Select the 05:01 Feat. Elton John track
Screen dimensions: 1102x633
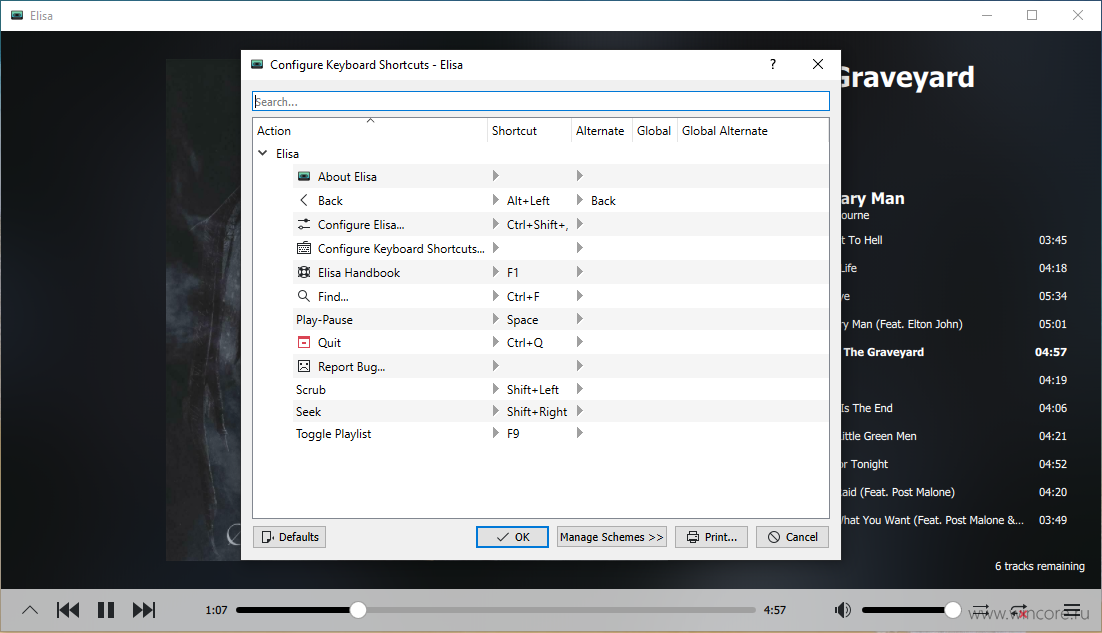point(956,325)
